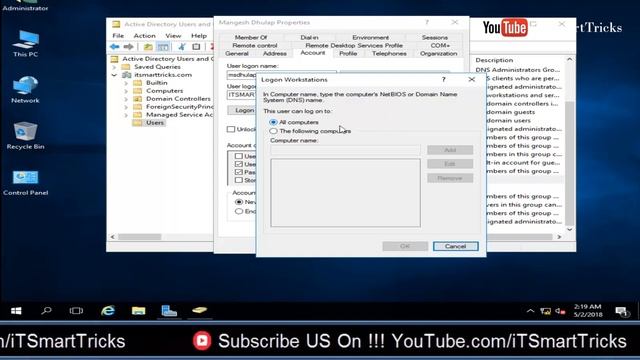Viewport: 640px width, 360px height.
Task: Switch to Member Of tab
Action: [251, 37]
